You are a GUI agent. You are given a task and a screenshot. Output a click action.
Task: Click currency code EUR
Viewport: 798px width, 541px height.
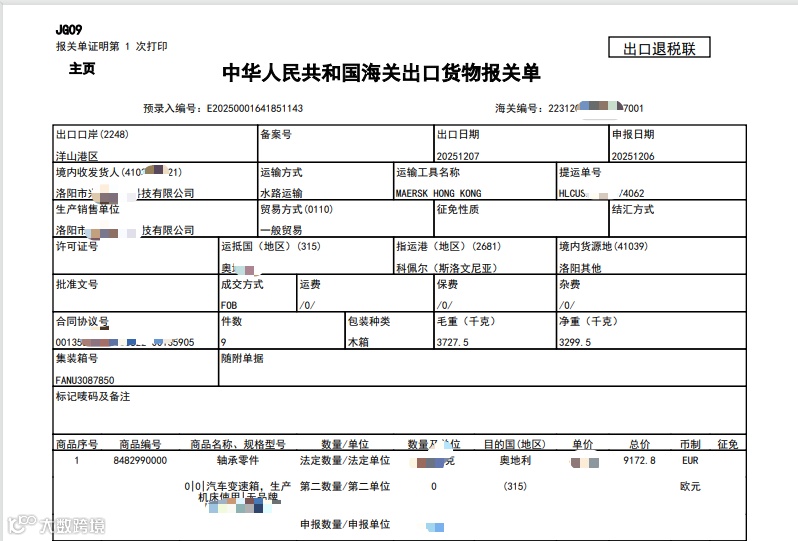690,461
